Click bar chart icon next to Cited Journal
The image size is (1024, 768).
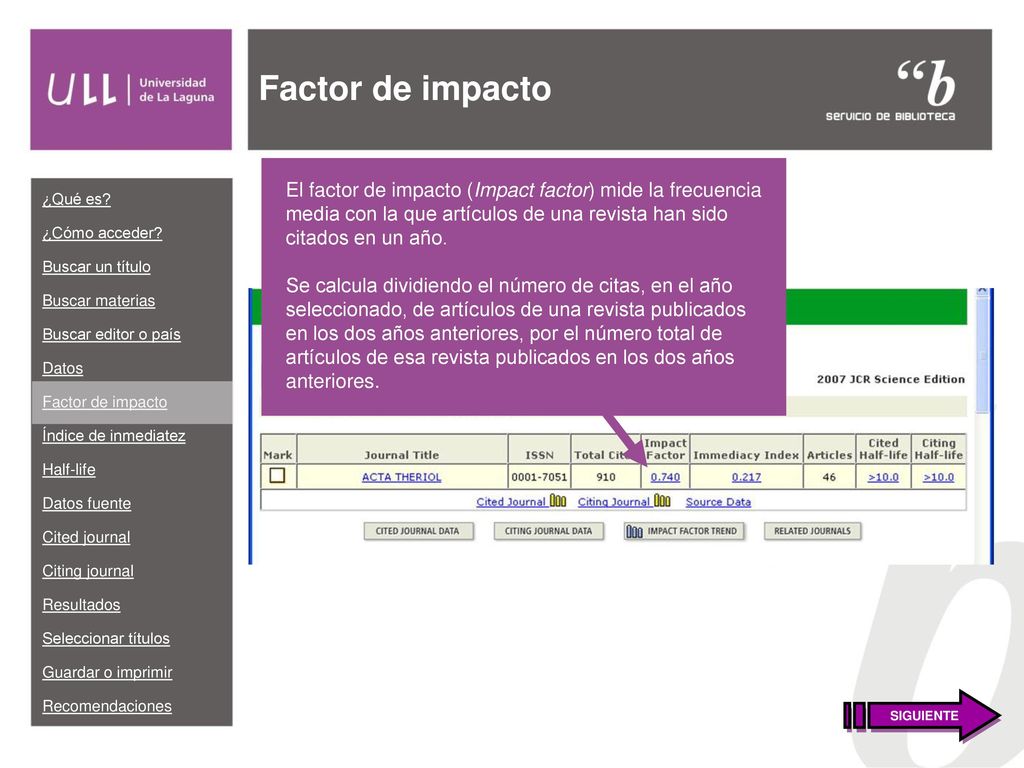[x=558, y=501]
